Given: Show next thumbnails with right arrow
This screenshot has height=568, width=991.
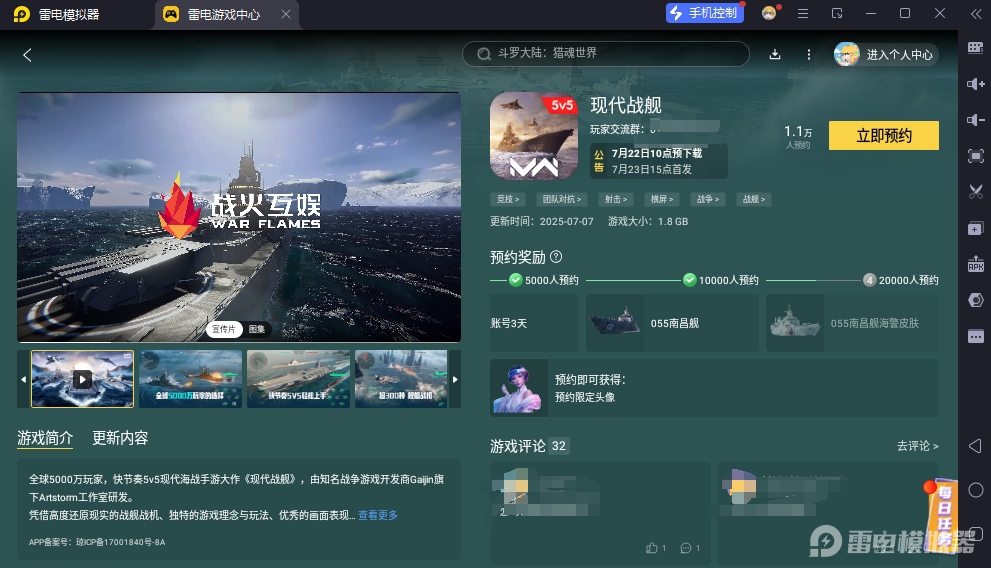Looking at the screenshot, I should tap(454, 379).
